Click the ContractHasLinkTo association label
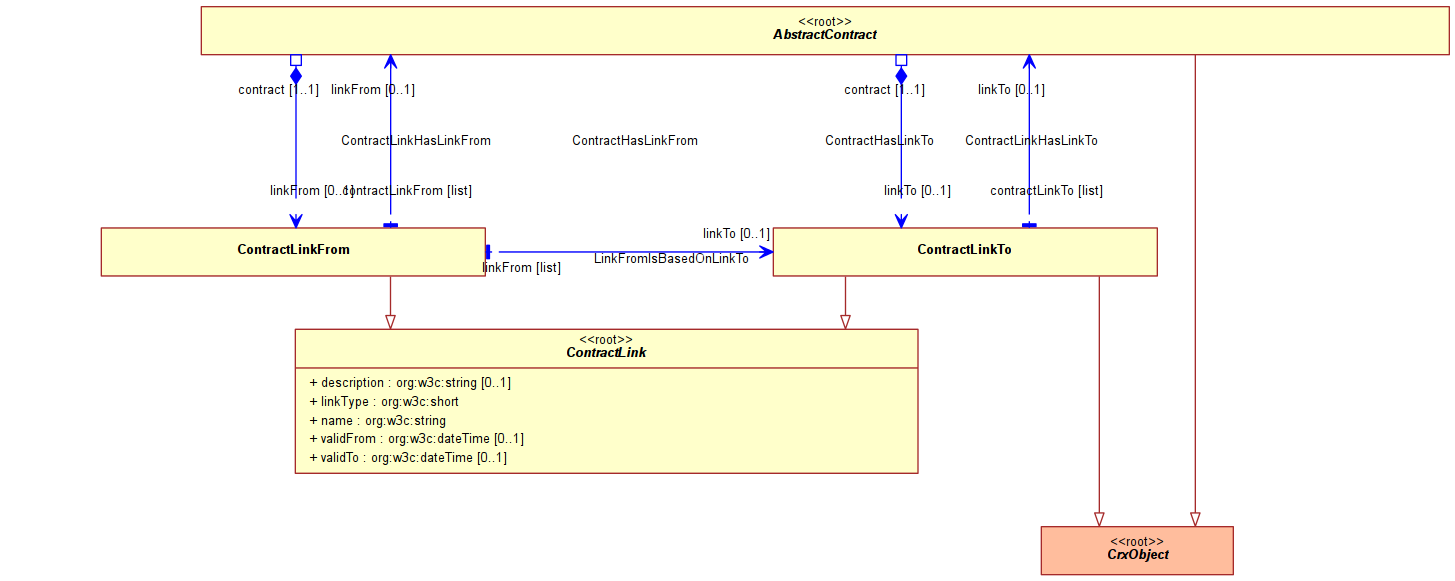The width and height of the screenshot is (1455, 581). [879, 141]
